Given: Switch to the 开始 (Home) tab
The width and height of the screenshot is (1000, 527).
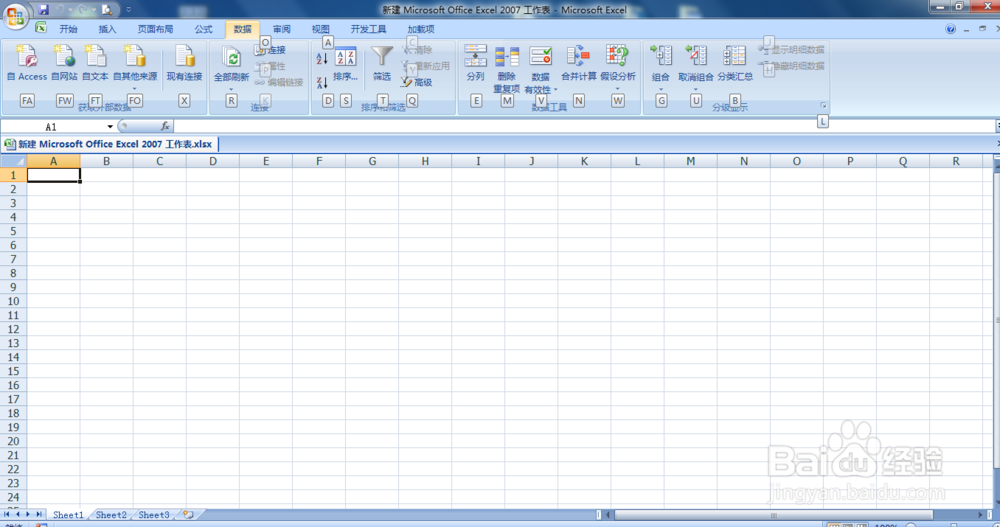Looking at the screenshot, I should (x=68, y=29).
